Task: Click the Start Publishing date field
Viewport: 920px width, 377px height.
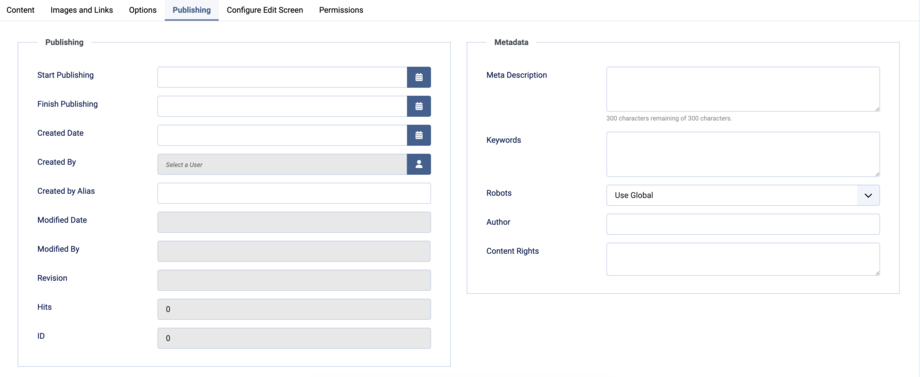Action: [282, 77]
